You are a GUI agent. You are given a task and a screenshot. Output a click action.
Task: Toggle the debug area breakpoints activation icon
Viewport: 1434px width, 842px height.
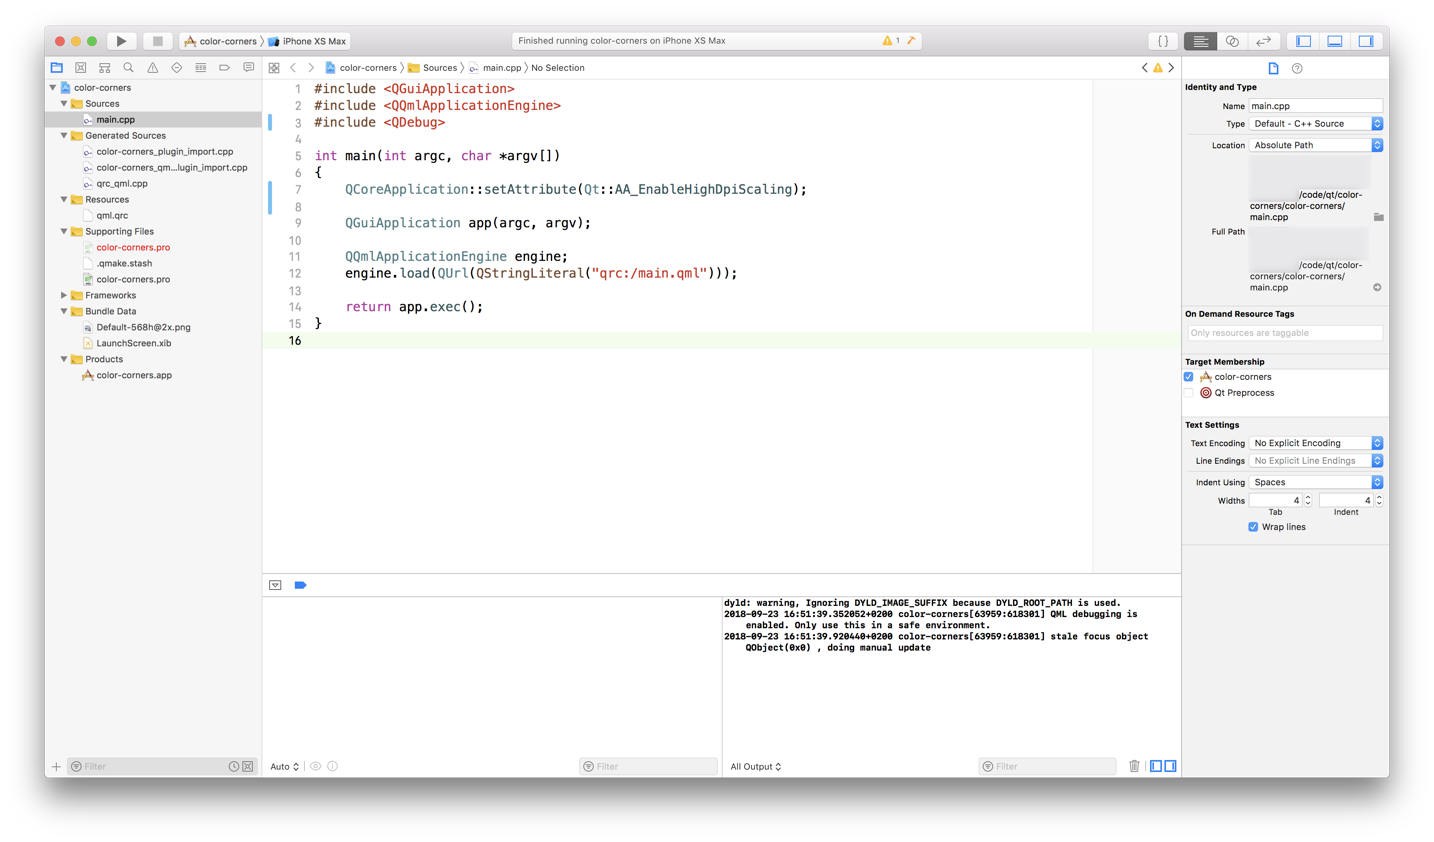coord(300,586)
